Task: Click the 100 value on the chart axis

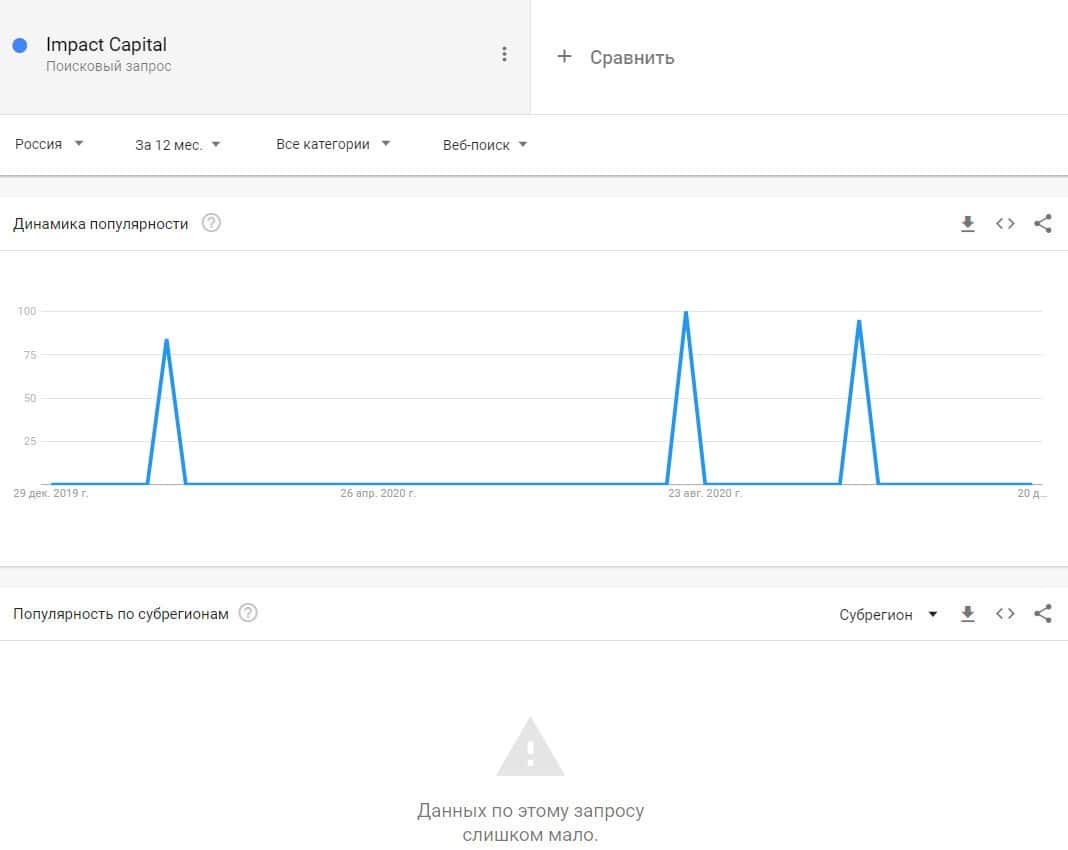Action: tap(27, 311)
